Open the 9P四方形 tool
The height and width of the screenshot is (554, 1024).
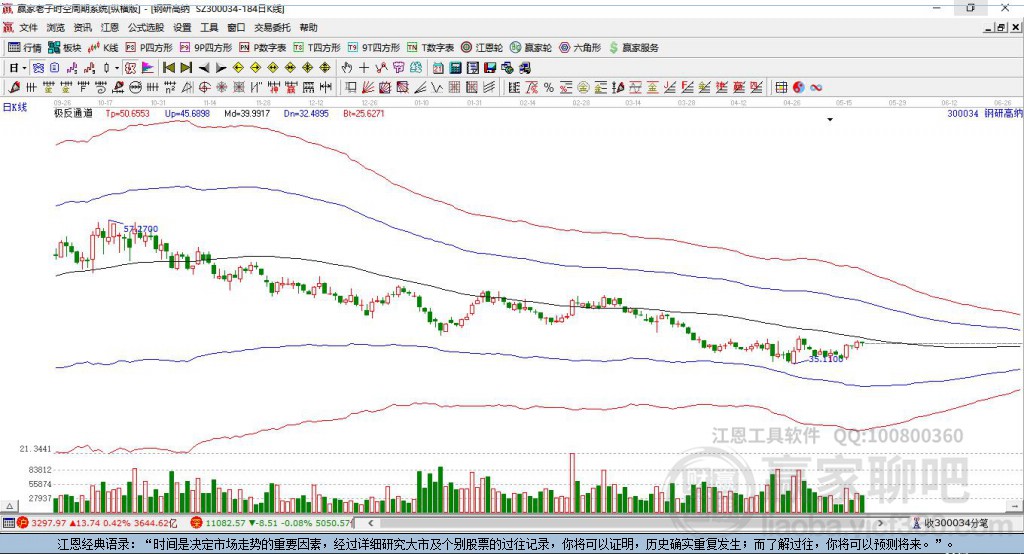coord(206,48)
